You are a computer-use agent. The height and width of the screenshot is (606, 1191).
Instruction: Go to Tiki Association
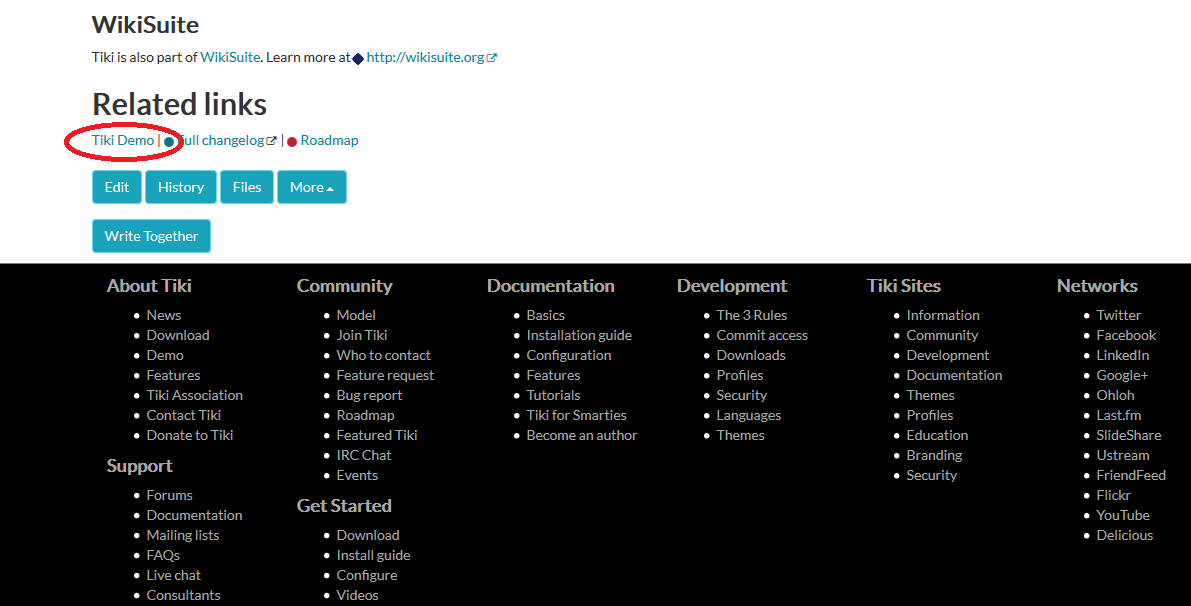(x=194, y=395)
